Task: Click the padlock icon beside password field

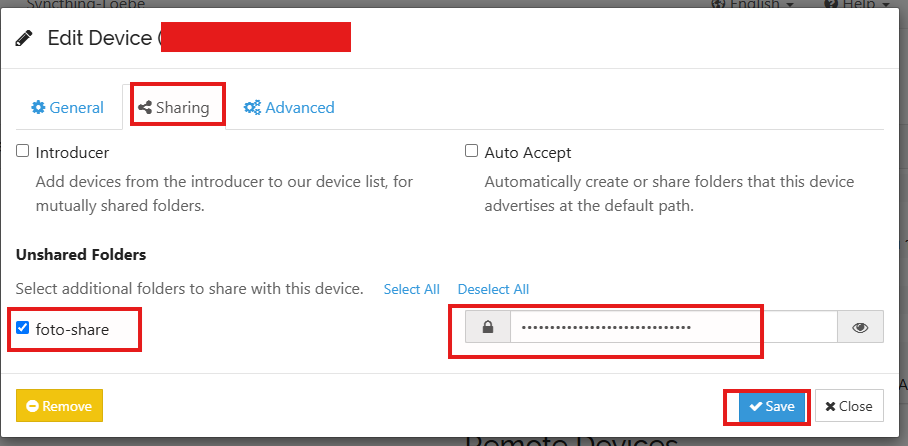Action: [x=488, y=327]
